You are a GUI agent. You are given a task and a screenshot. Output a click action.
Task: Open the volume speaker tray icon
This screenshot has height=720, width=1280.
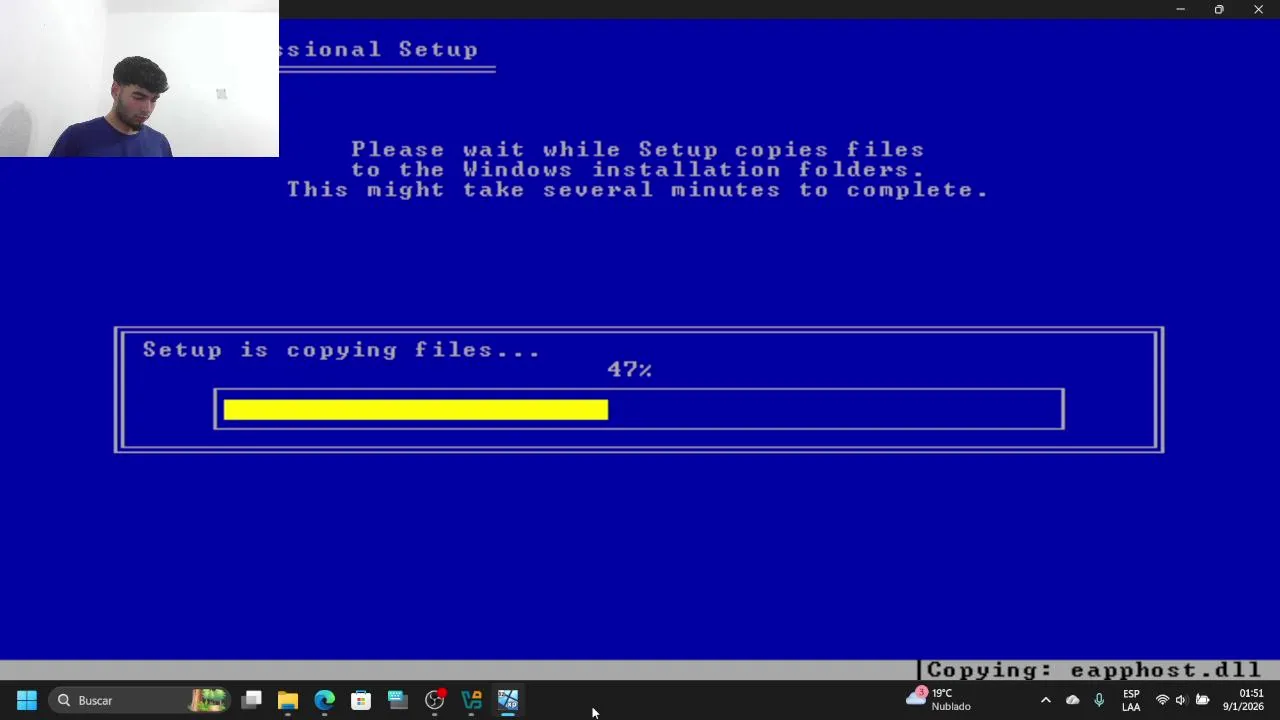(1181, 700)
